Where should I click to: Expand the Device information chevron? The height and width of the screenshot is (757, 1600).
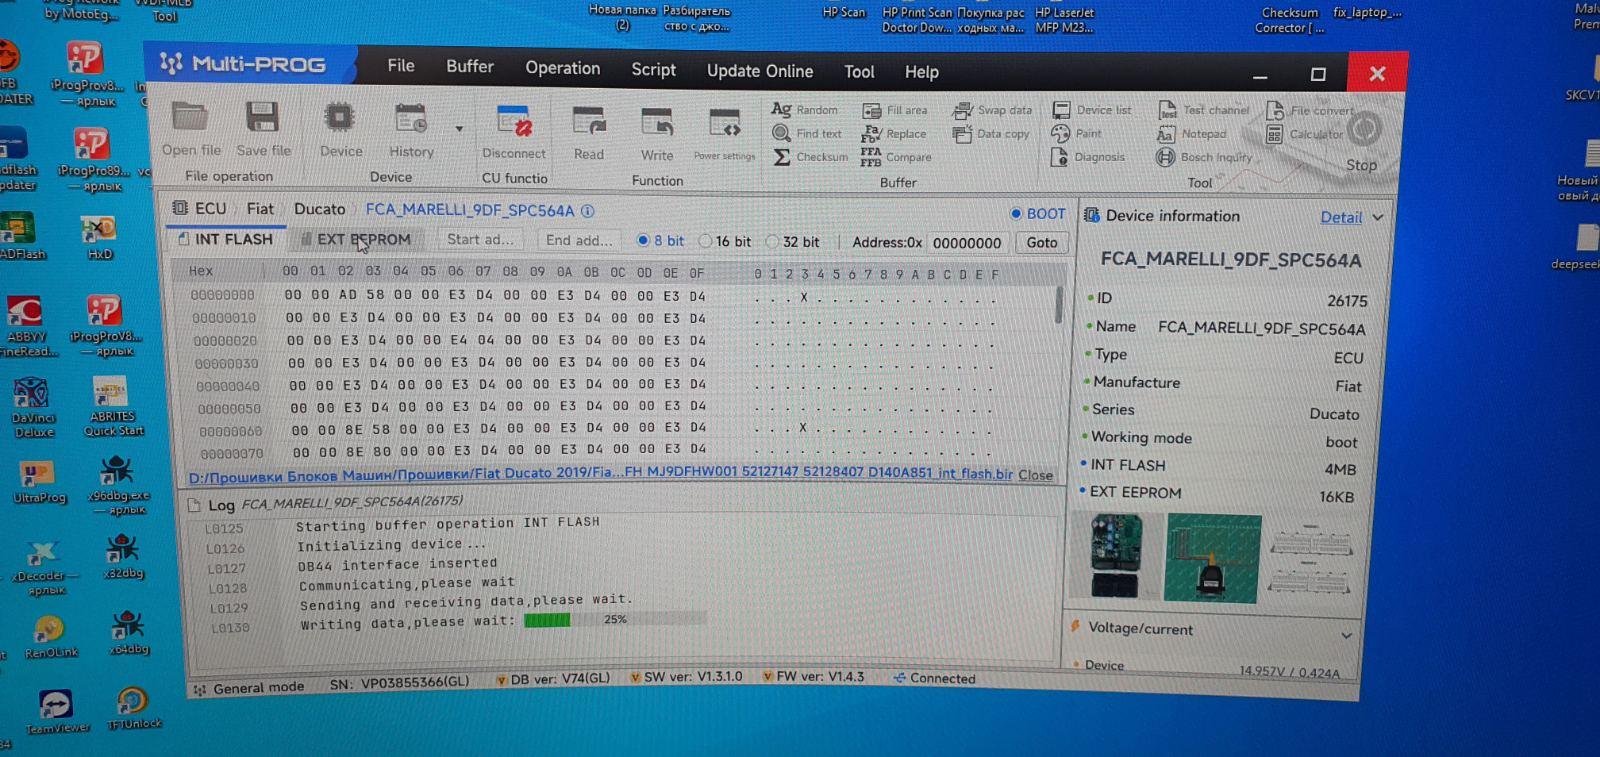(1378, 217)
